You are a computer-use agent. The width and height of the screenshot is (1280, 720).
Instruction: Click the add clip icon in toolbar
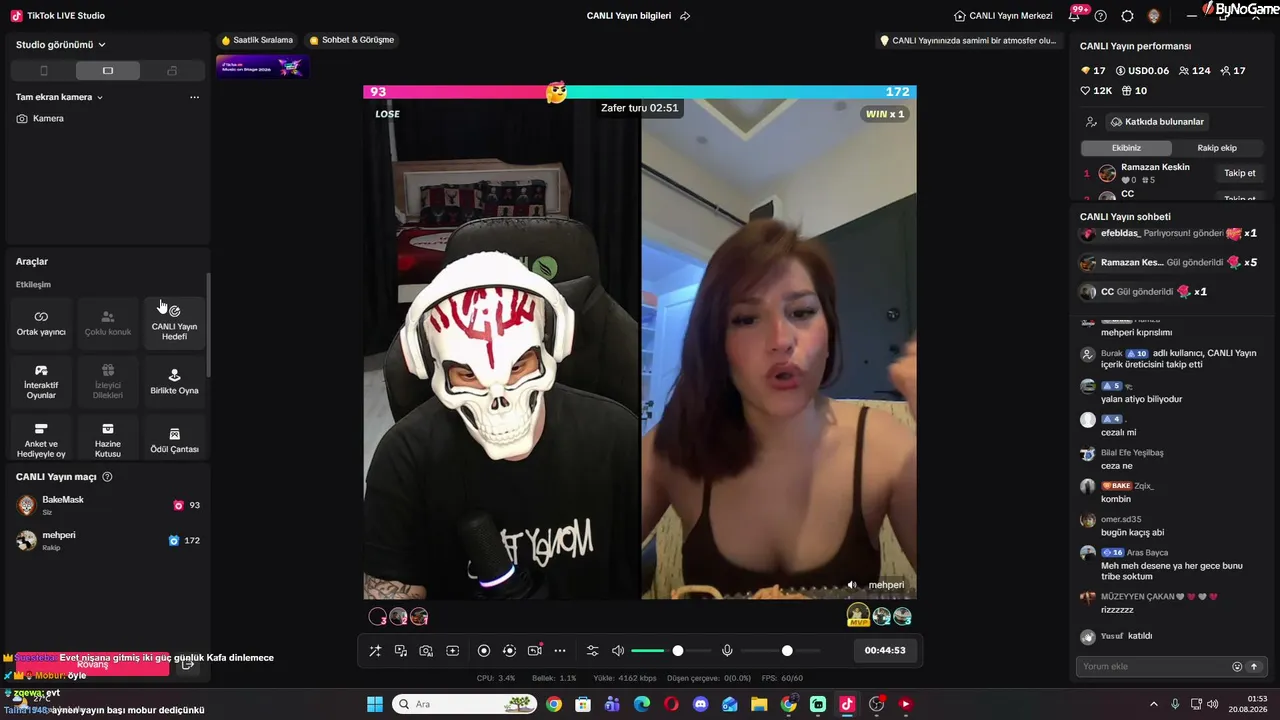452,651
